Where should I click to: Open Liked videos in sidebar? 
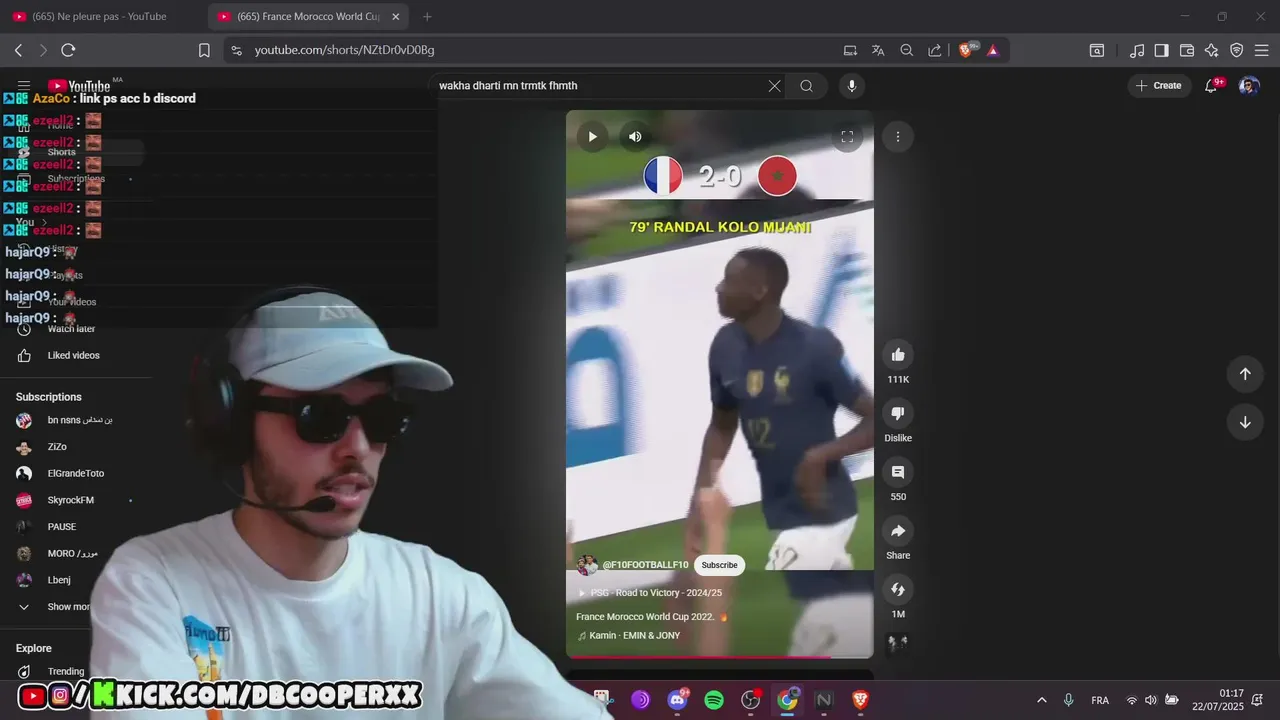(x=76, y=356)
